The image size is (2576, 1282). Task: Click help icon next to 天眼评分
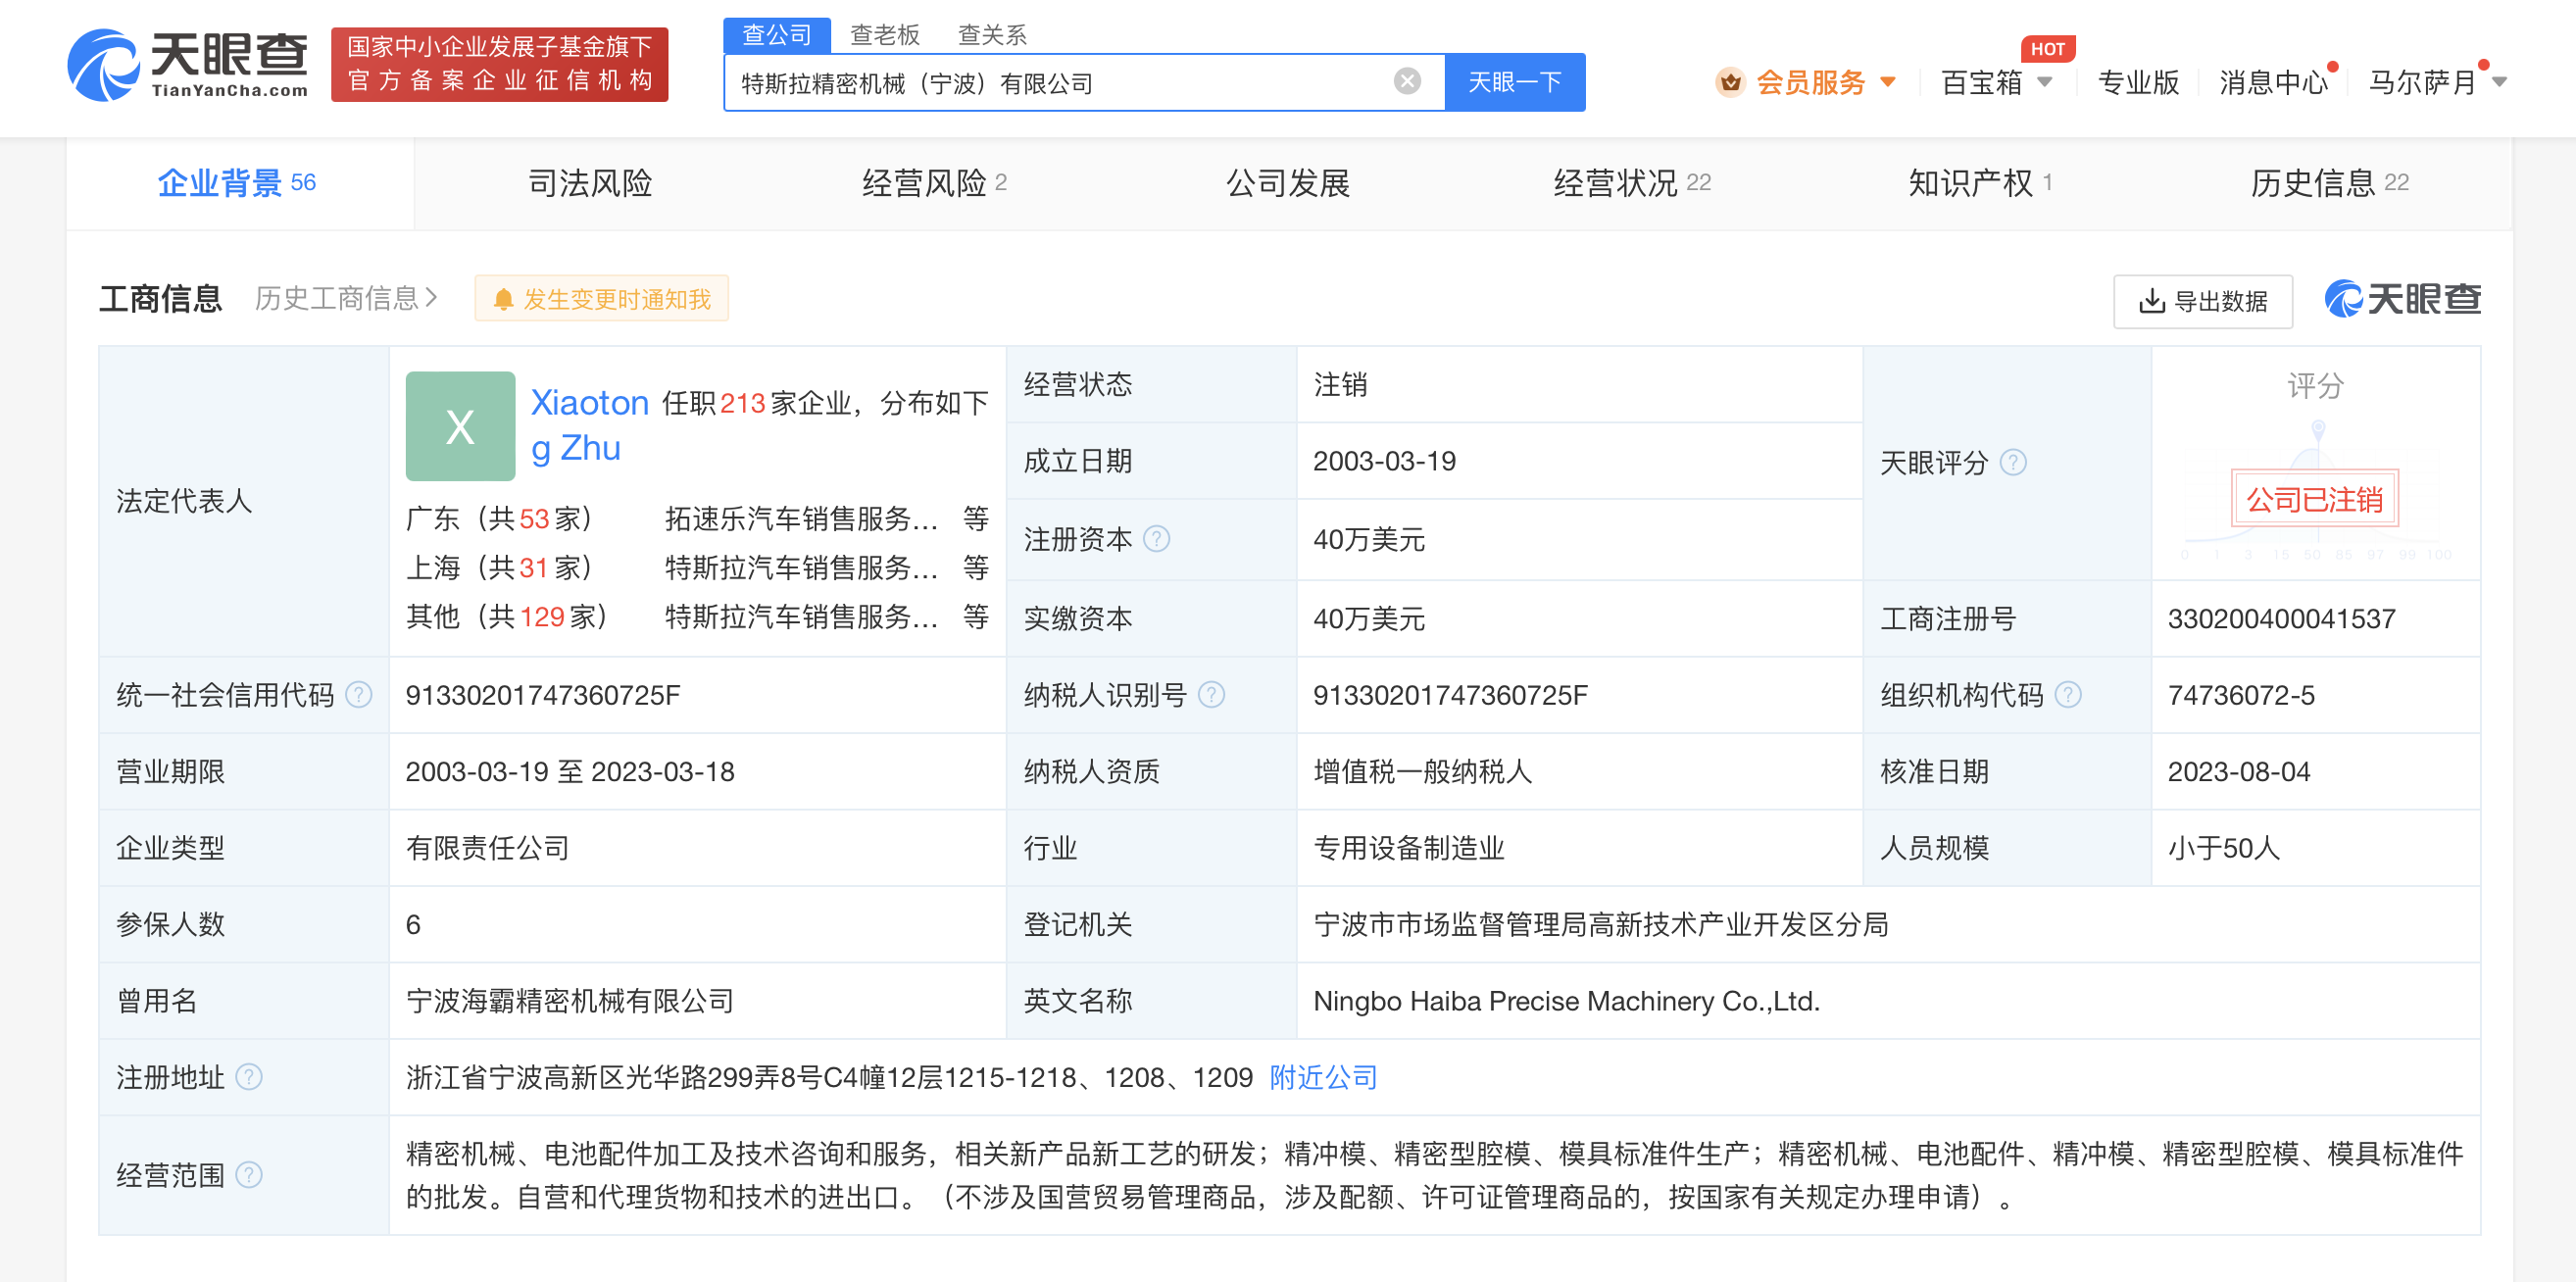(2012, 462)
